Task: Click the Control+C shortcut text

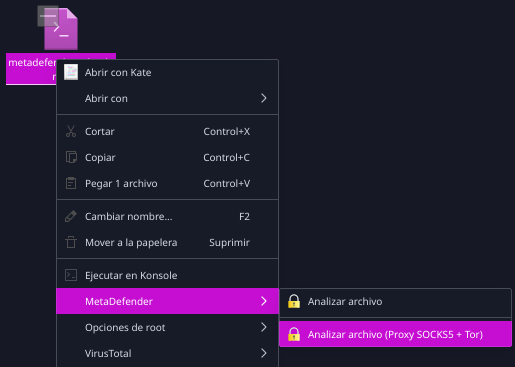Action: point(227,157)
